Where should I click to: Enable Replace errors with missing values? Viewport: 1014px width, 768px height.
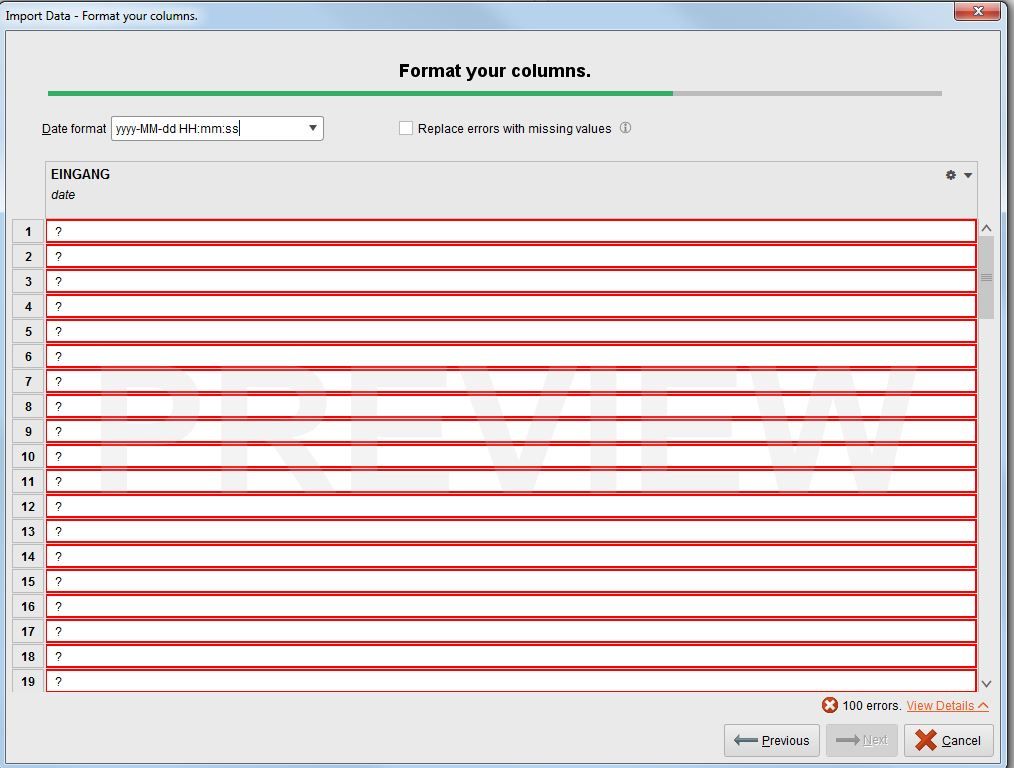coord(406,128)
